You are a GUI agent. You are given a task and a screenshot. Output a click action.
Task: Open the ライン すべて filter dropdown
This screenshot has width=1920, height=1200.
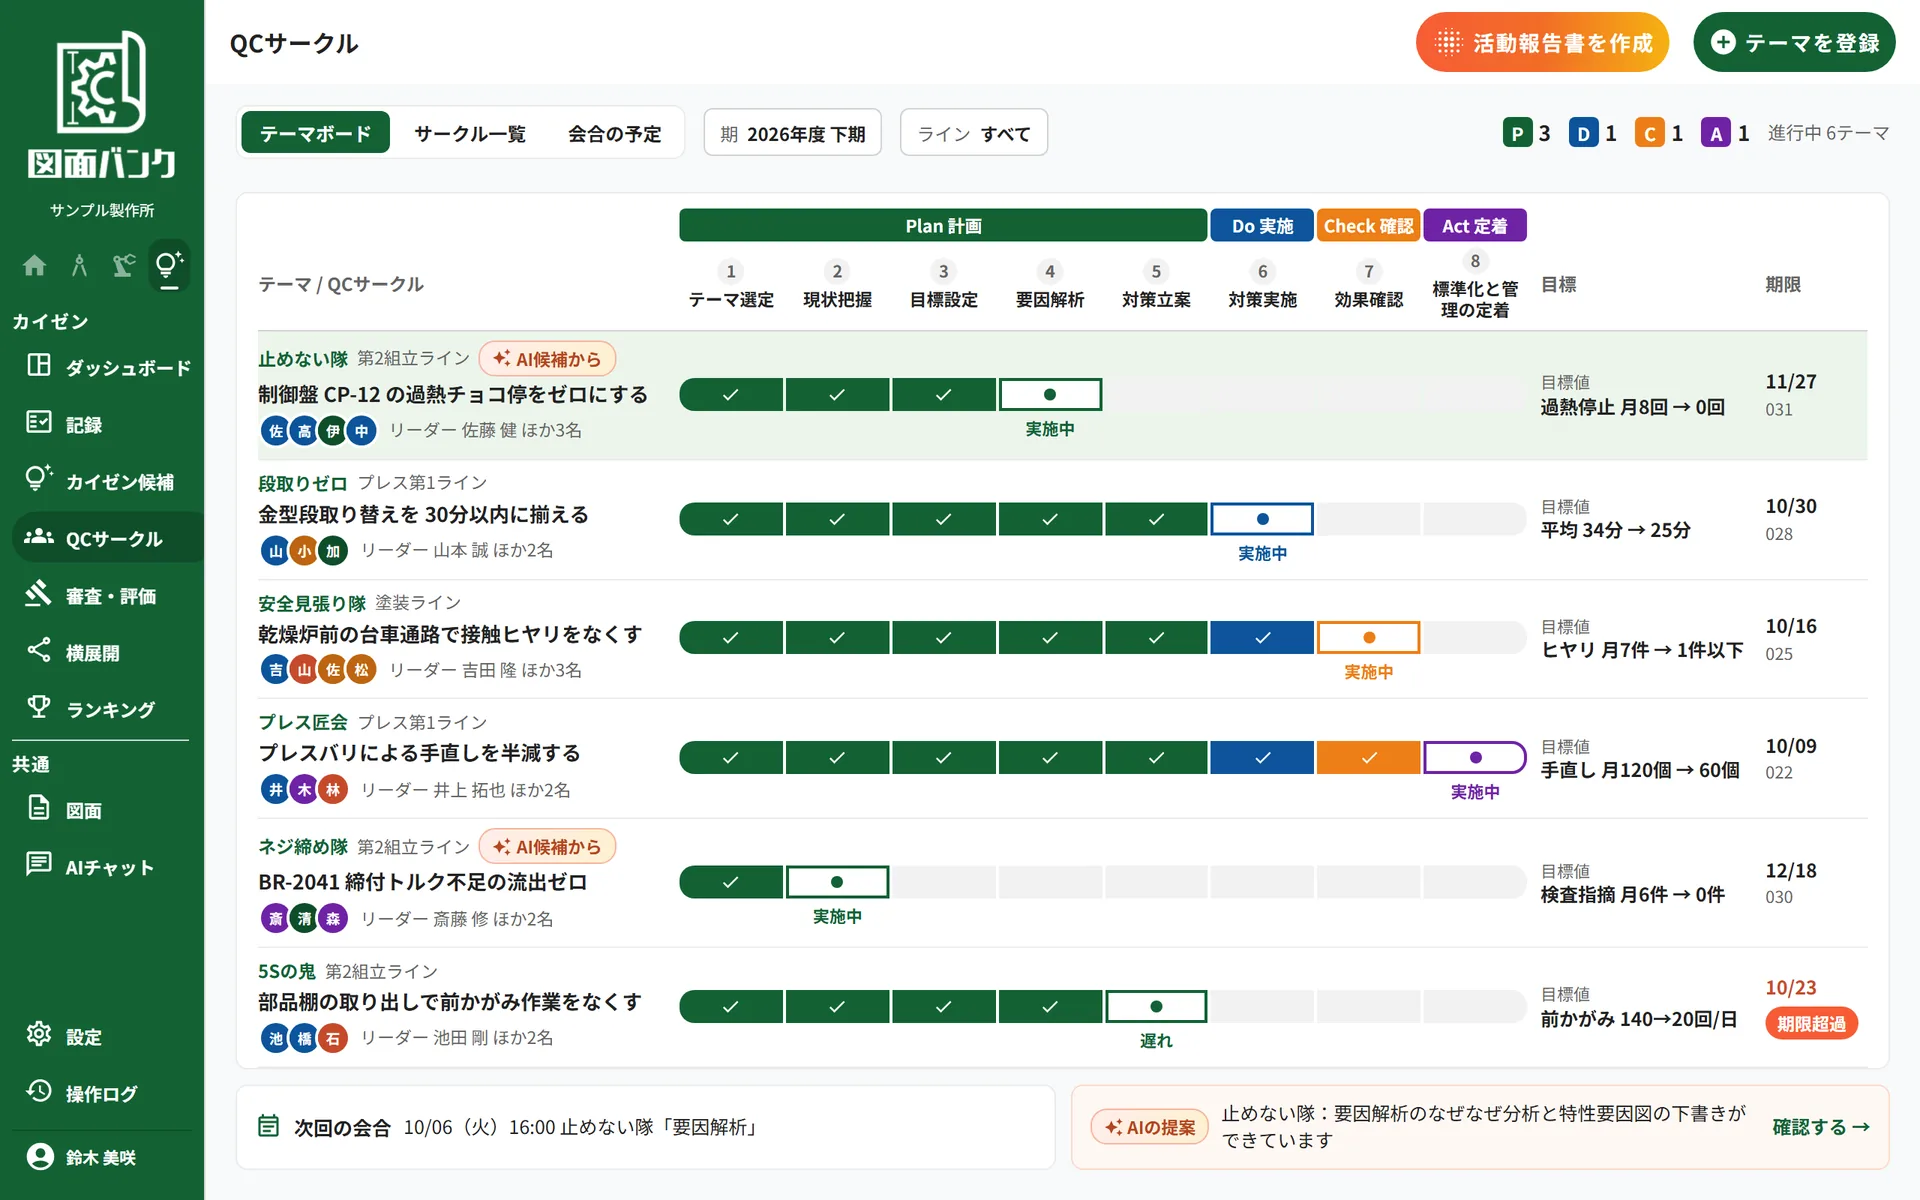click(x=973, y=133)
